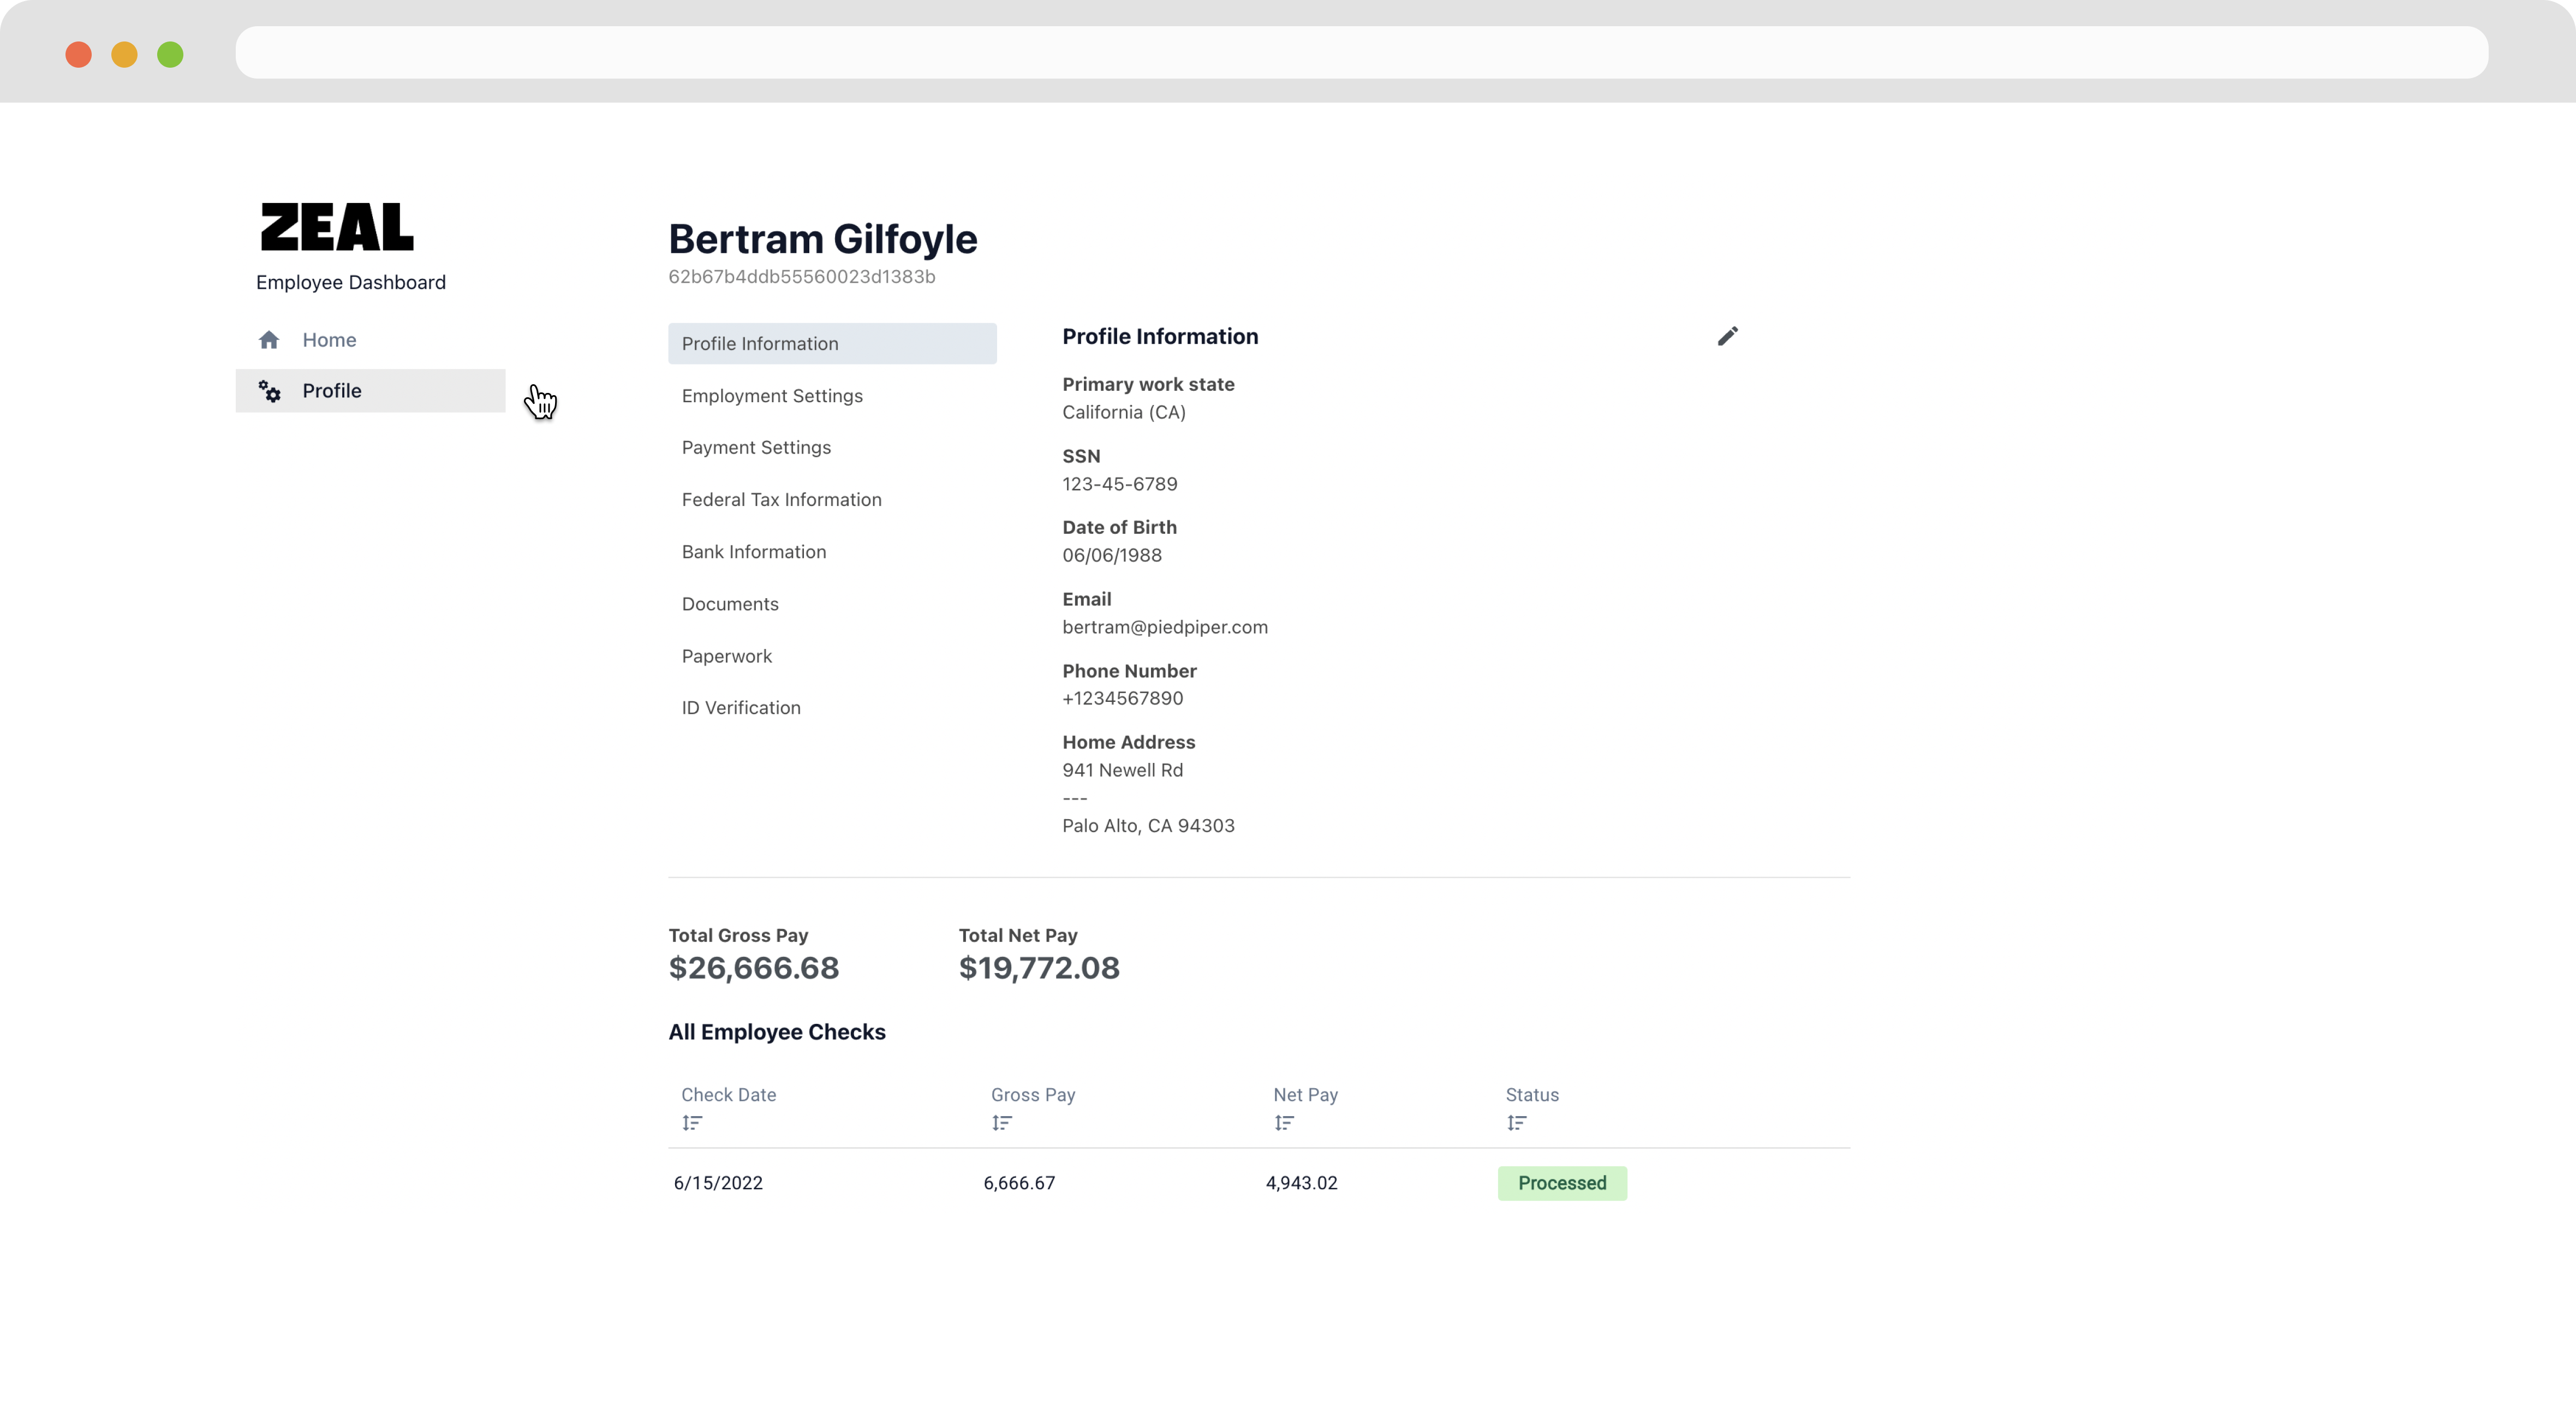
Task: Sort by Status column icon
Action: click(1516, 1123)
